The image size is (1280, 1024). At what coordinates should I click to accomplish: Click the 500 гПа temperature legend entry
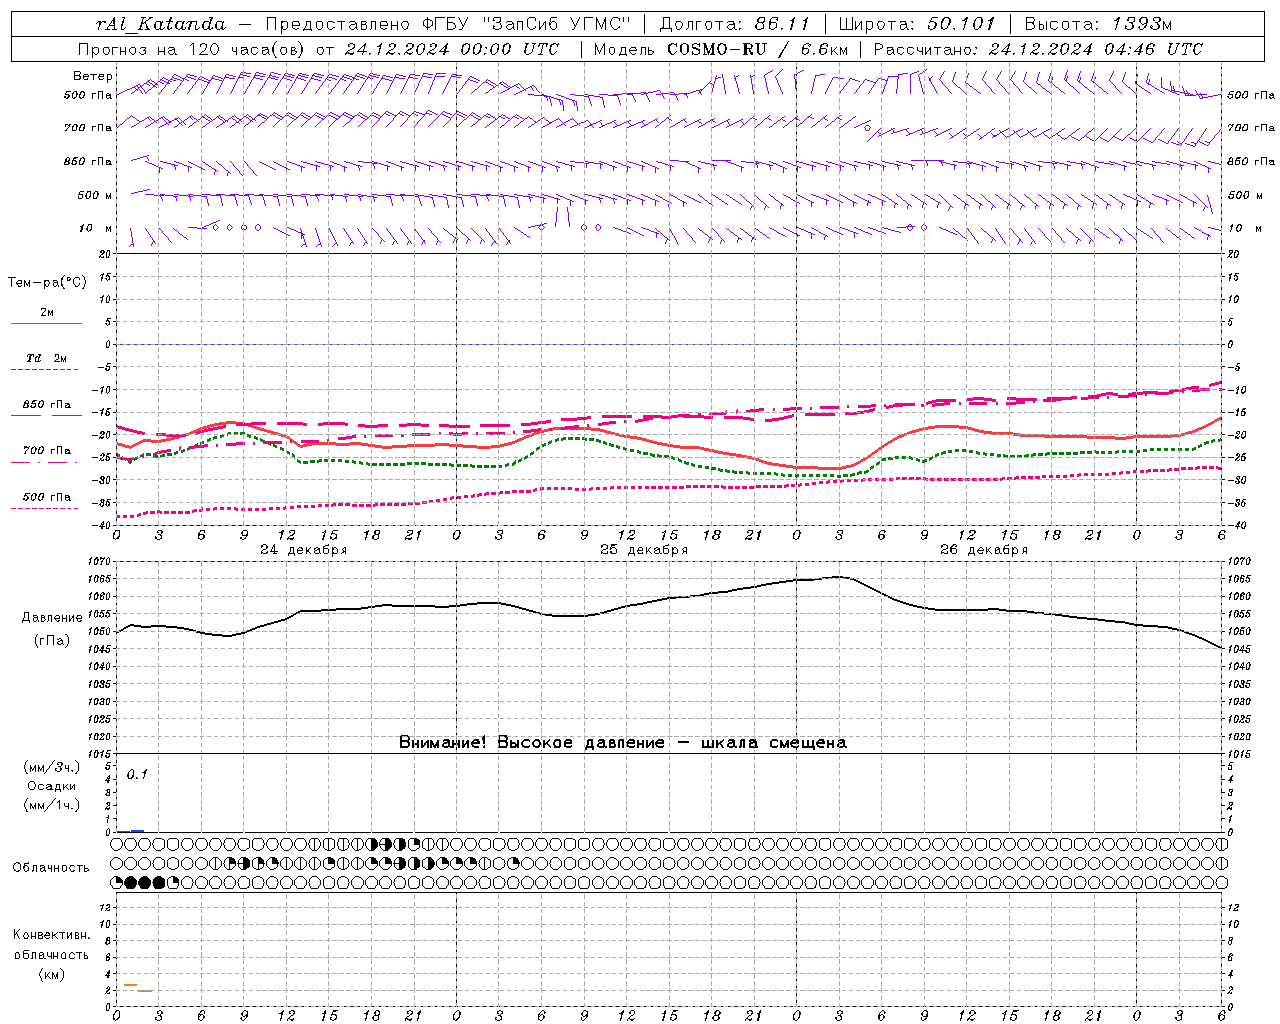(47, 497)
